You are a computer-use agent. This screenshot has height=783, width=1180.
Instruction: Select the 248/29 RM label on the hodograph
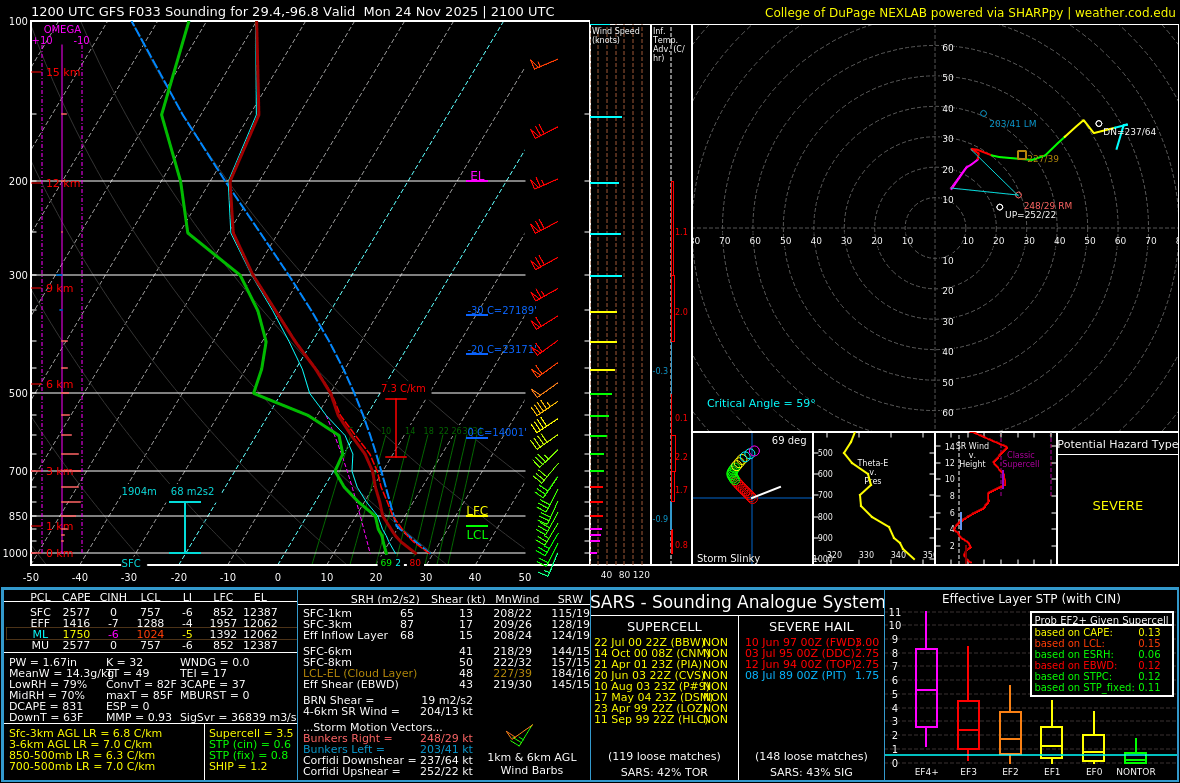tap(1048, 206)
